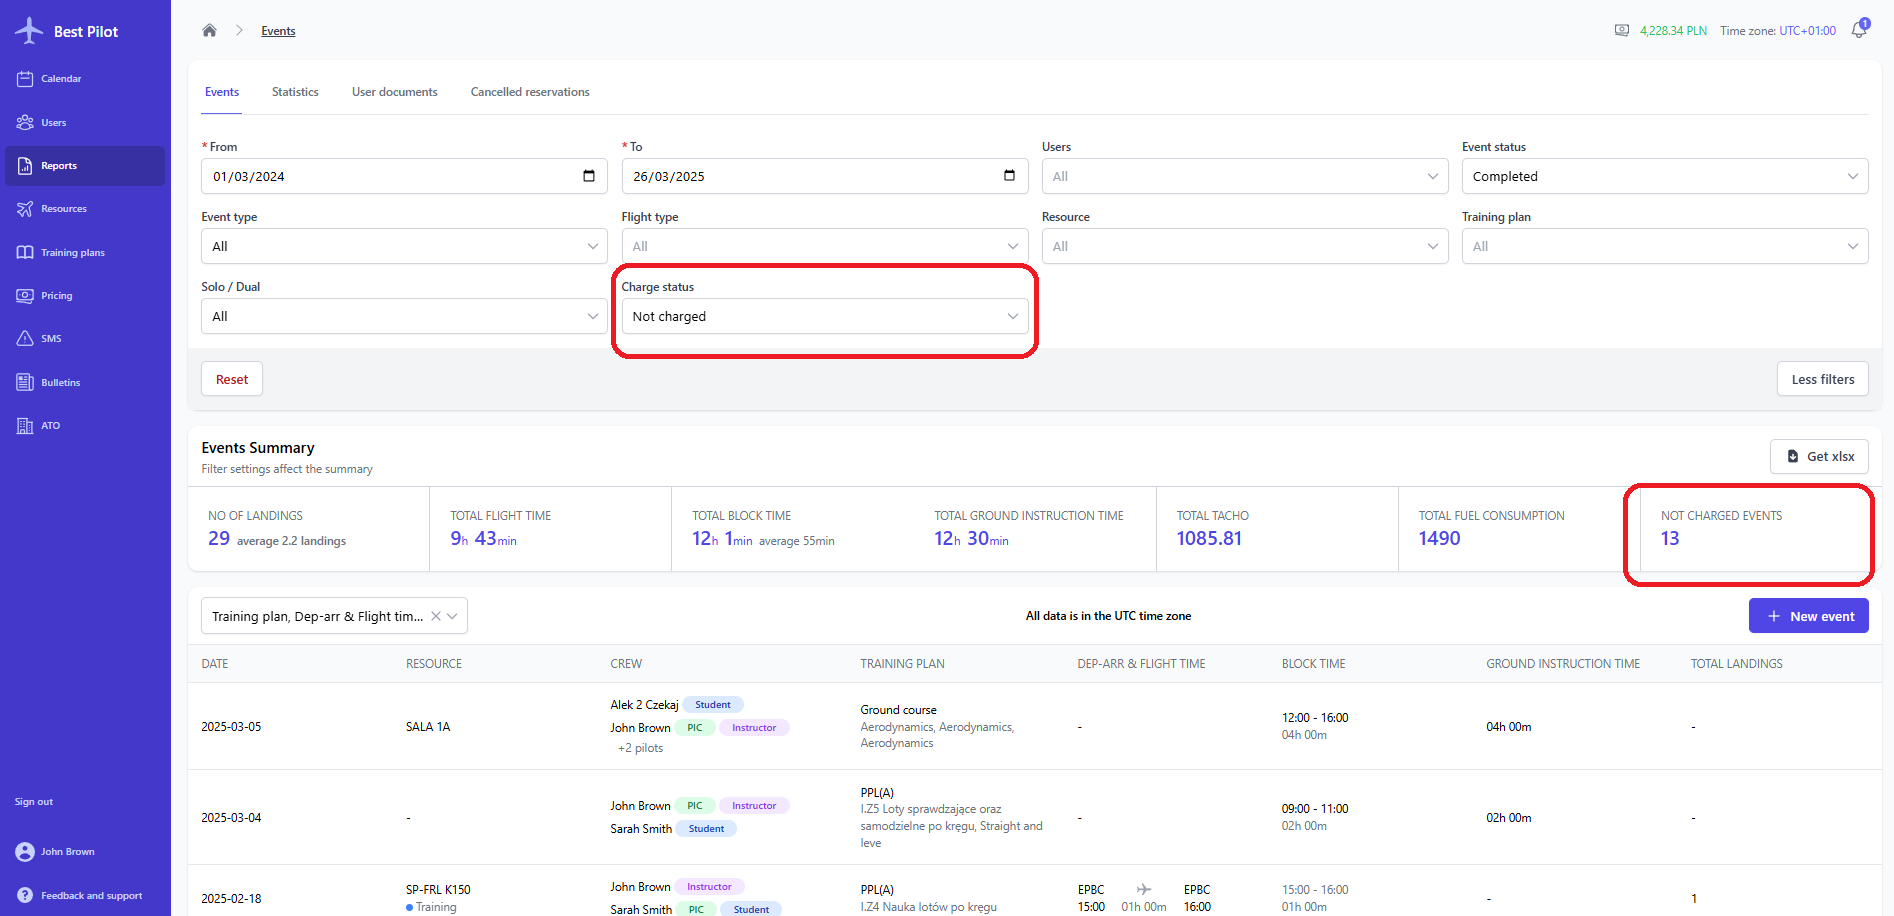Viewport: 1894px width, 916px height.
Task: Open the User documents tab
Action: [395, 92]
